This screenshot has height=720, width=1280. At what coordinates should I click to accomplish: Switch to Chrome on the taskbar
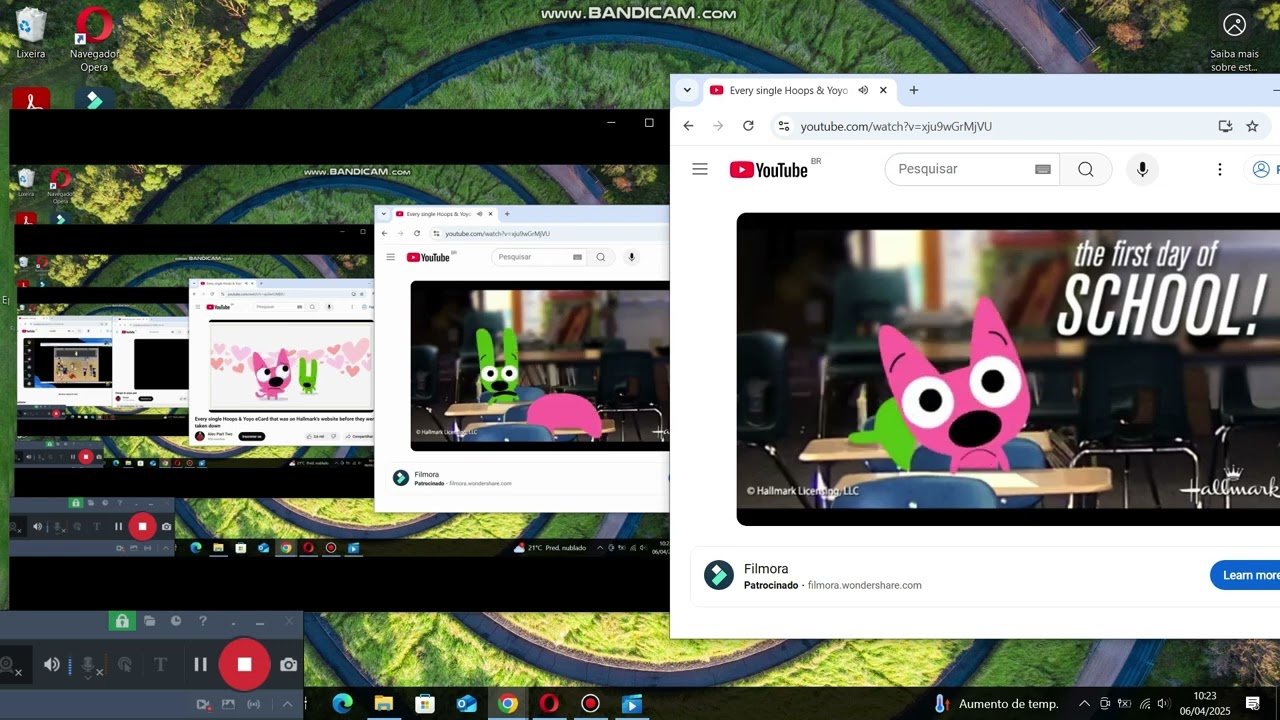pos(508,704)
